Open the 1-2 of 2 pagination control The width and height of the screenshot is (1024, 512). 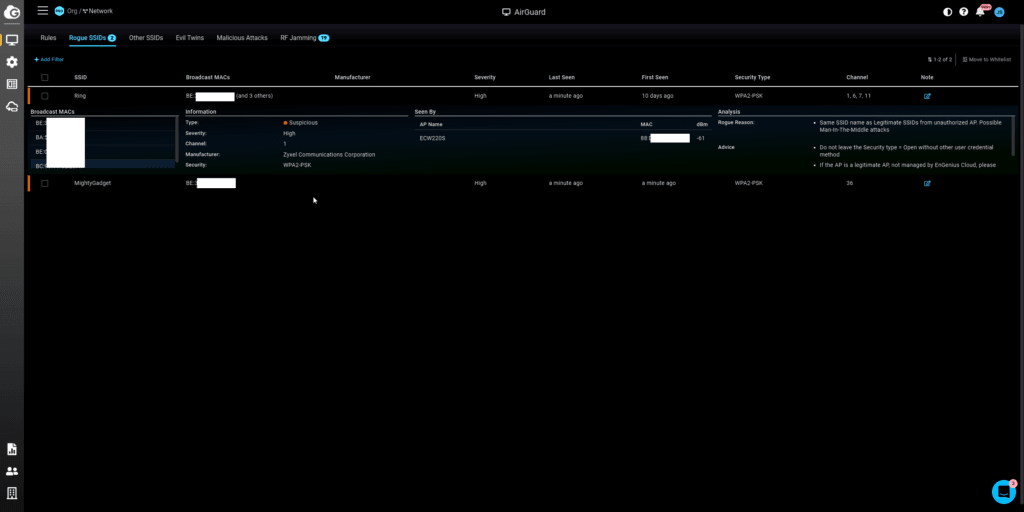pos(939,60)
